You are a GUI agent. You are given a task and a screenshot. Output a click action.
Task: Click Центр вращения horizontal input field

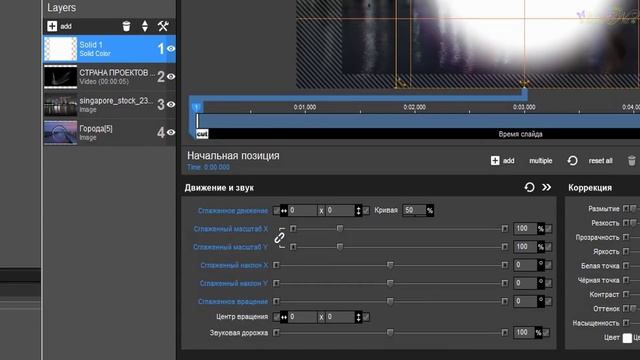click(302, 317)
